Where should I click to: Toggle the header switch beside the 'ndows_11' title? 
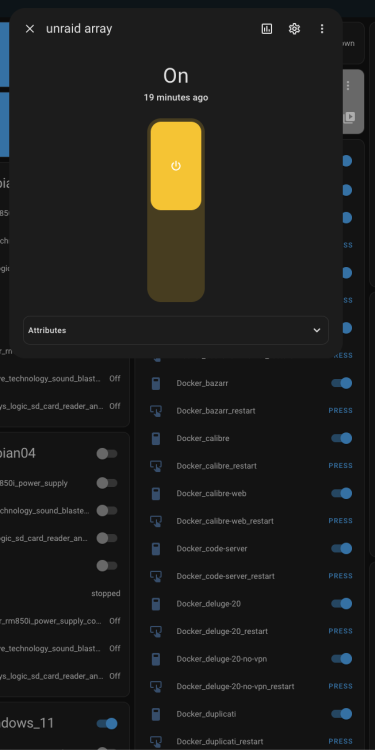coord(107,724)
